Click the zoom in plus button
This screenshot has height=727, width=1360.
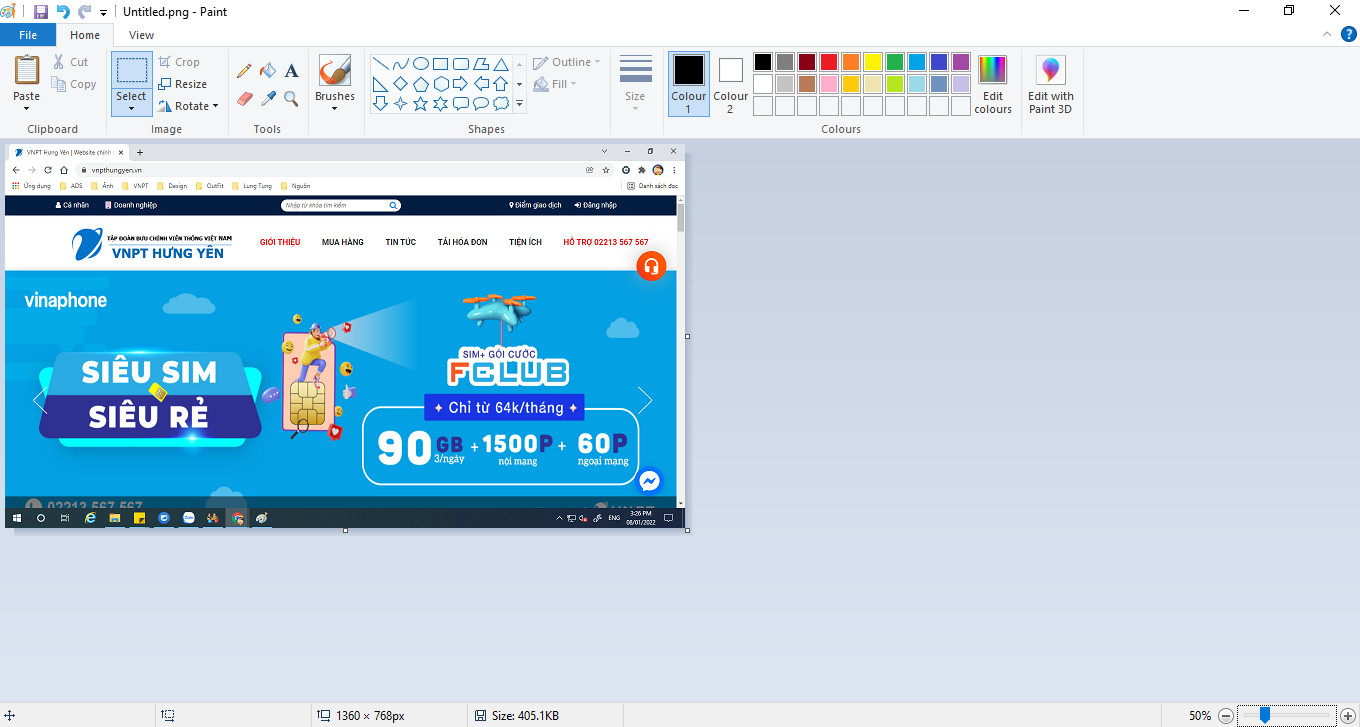(1347, 715)
